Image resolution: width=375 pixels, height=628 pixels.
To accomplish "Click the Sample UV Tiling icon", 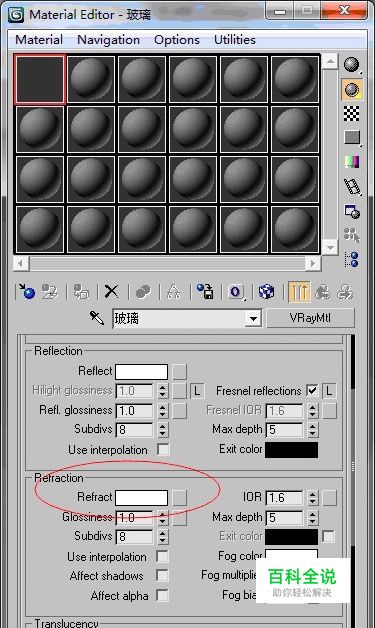I will [x=352, y=137].
